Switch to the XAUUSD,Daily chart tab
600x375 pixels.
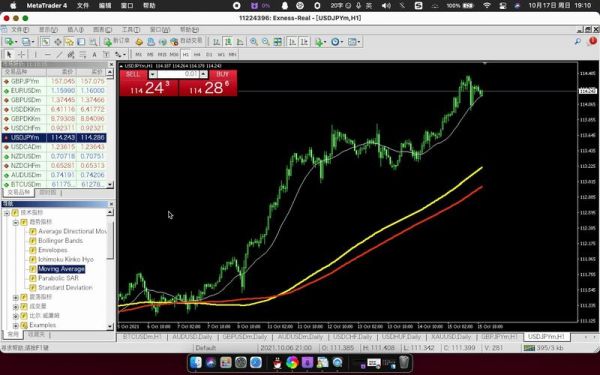click(x=451, y=337)
